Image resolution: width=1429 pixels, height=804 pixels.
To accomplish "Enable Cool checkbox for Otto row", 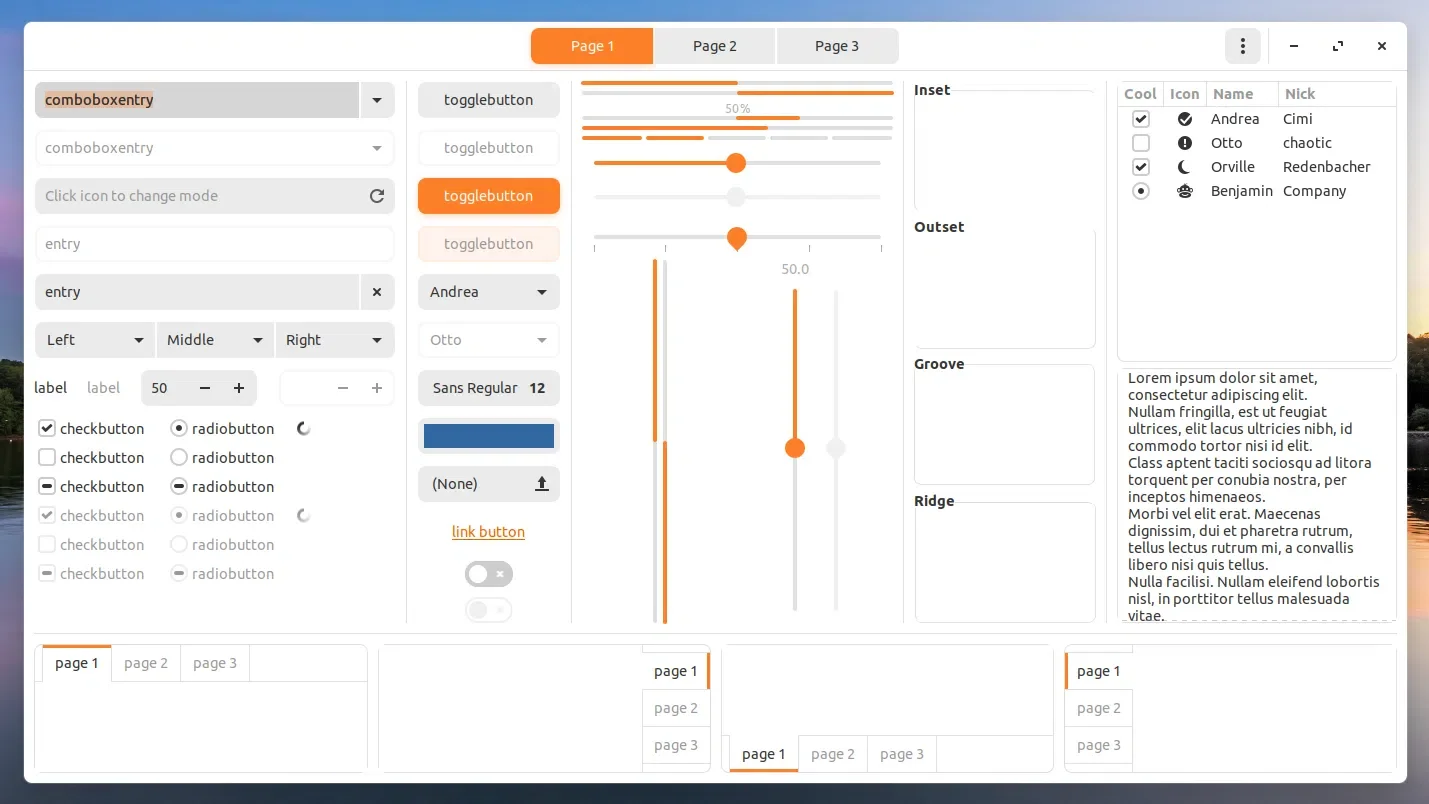I will 1141,143.
